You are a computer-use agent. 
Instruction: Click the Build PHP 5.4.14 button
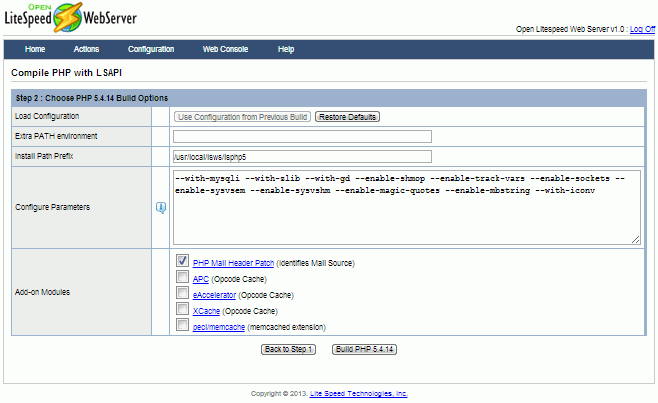click(364, 349)
